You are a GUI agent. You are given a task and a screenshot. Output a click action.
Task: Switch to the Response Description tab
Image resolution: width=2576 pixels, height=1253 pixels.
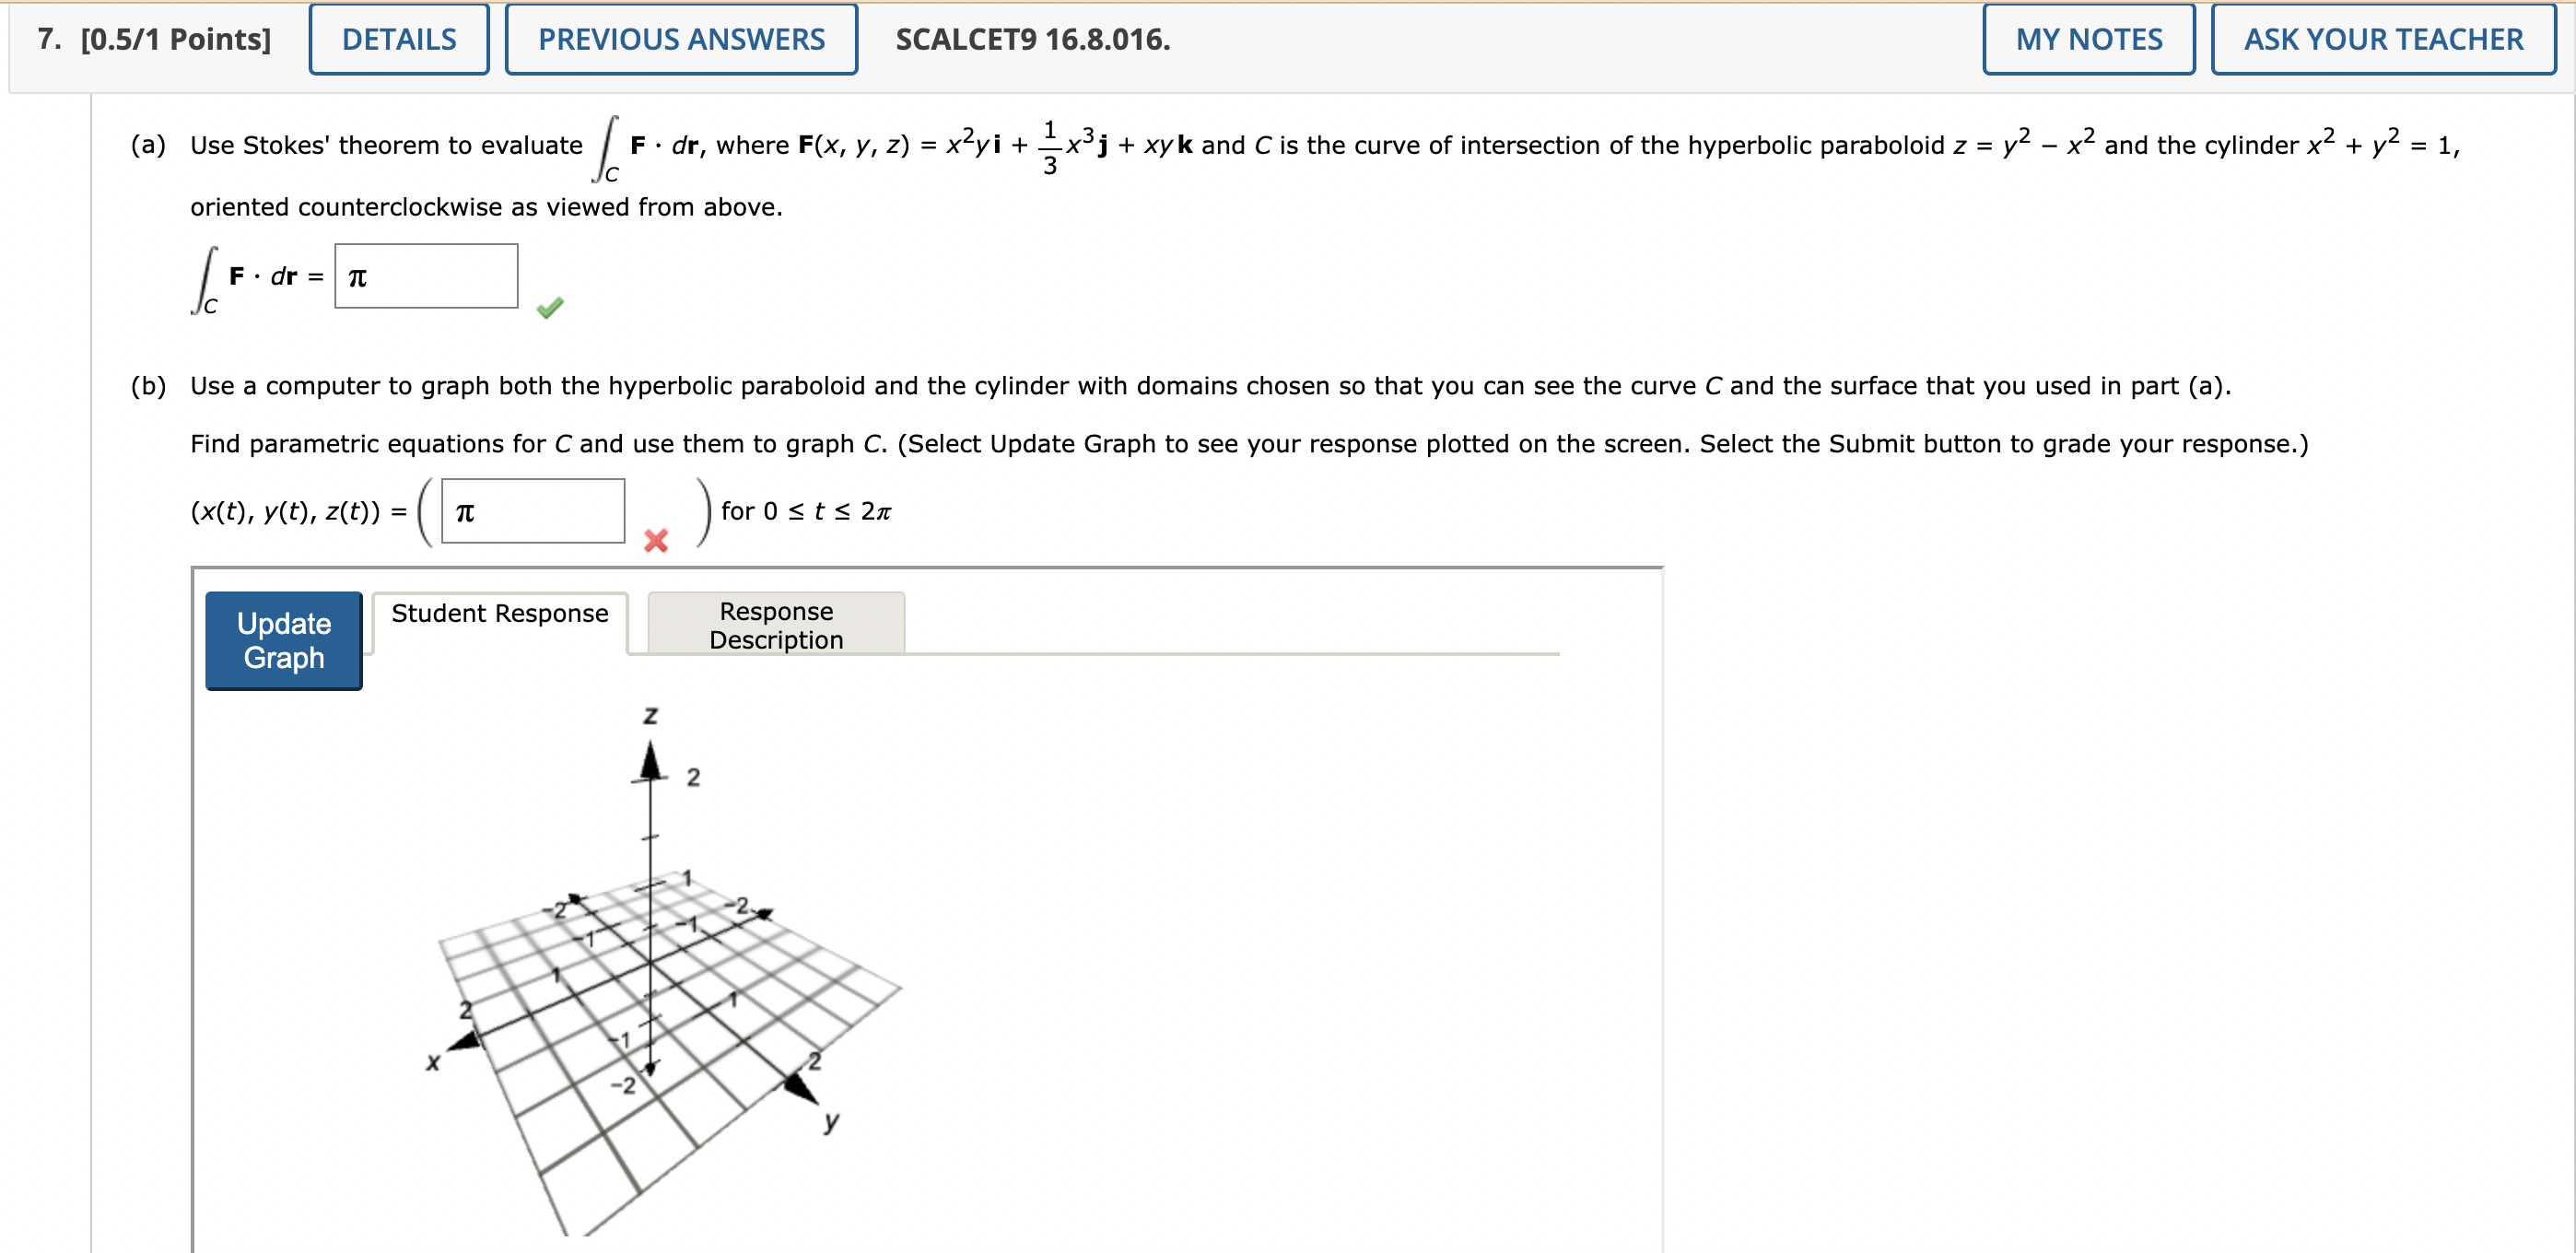776,625
